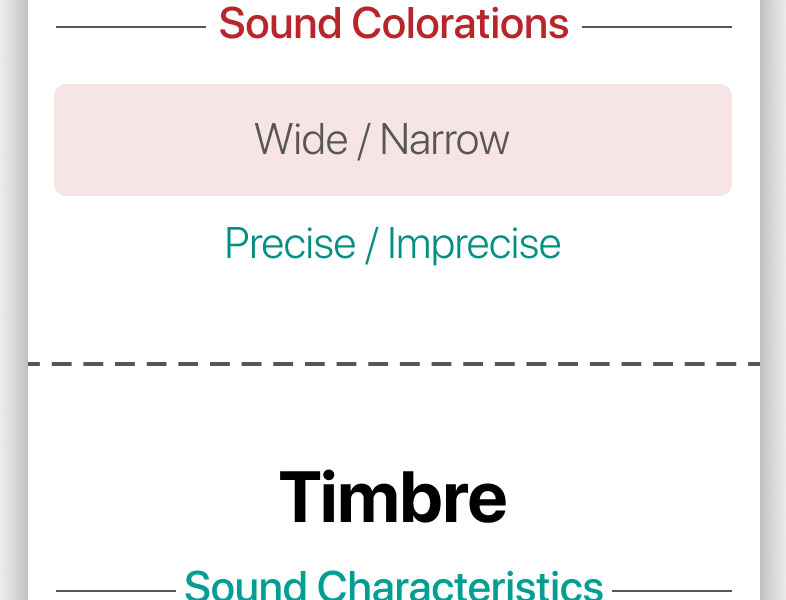The width and height of the screenshot is (786, 600).
Task: Click the teal Sound Characteristics heading
Action: [x=394, y=585]
